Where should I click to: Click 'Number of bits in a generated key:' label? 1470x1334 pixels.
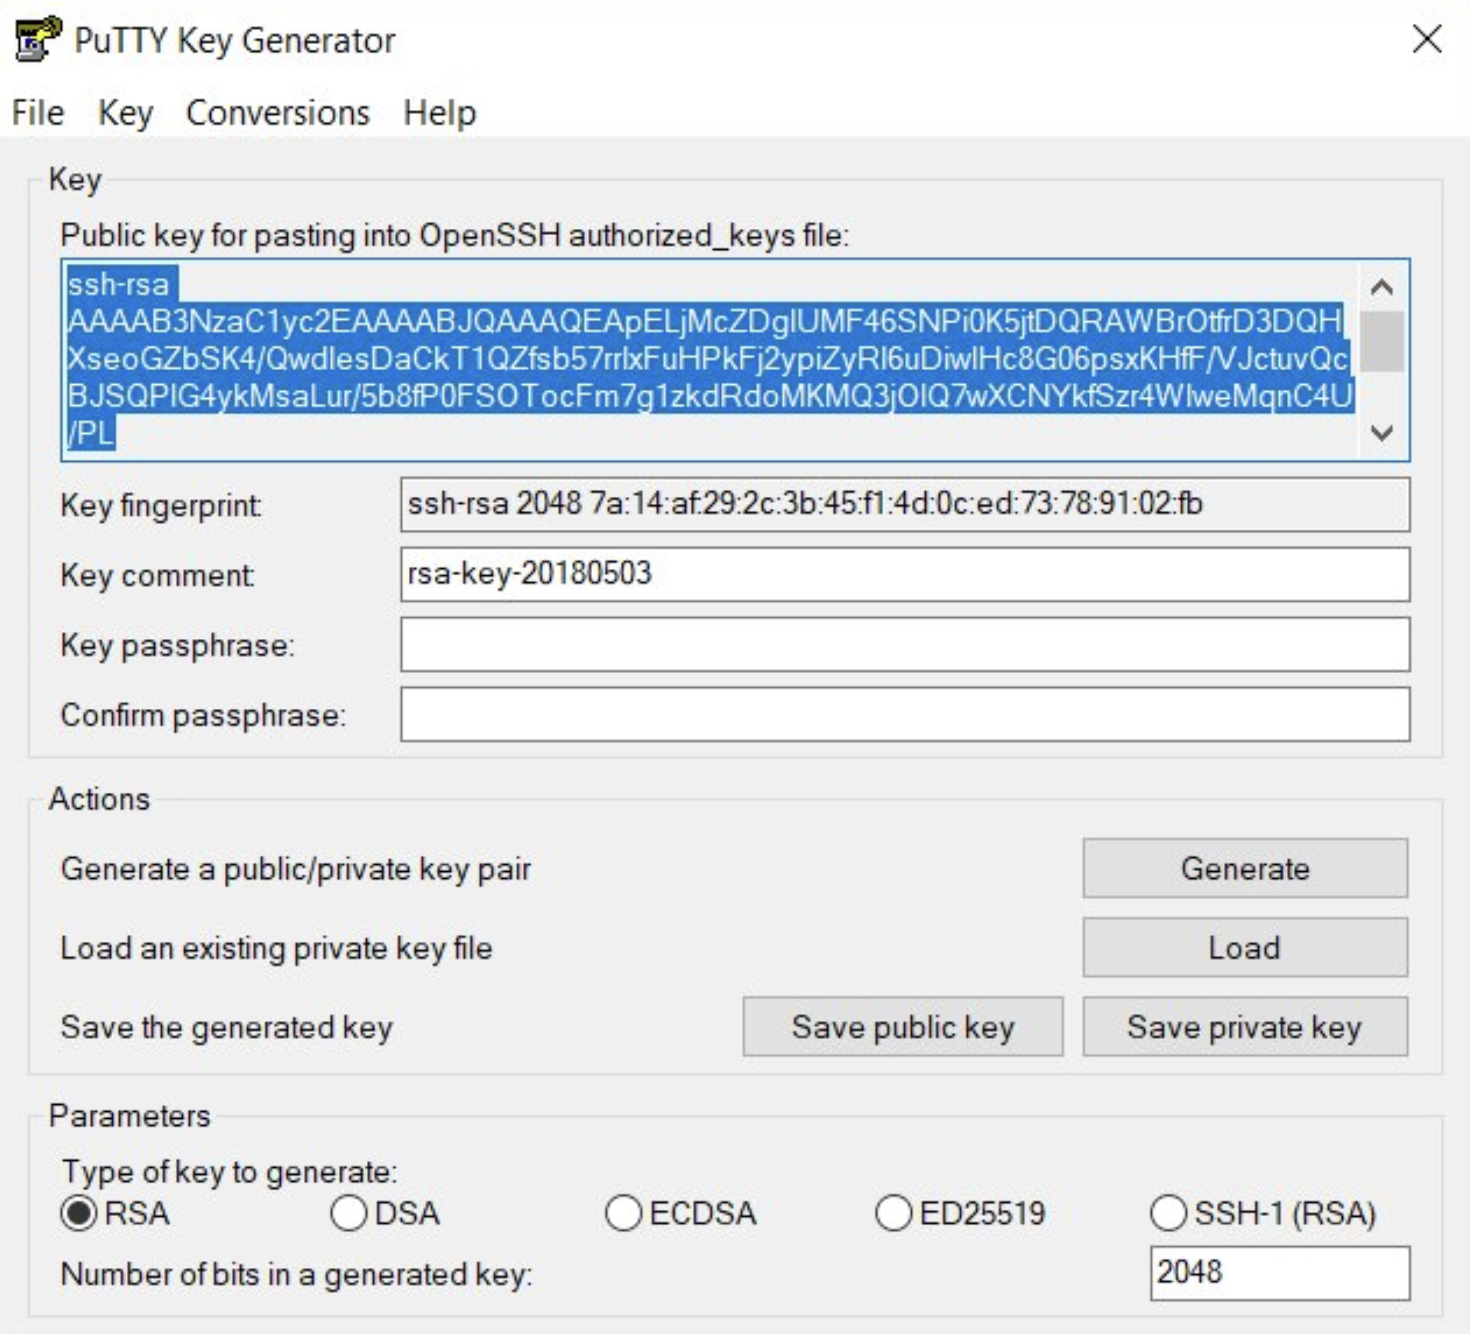click(x=296, y=1274)
